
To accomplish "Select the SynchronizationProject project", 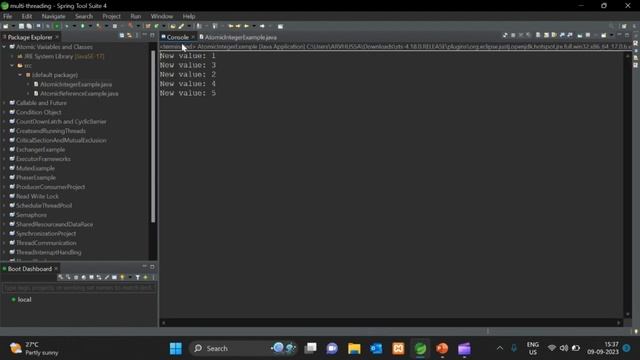I will [46, 234].
